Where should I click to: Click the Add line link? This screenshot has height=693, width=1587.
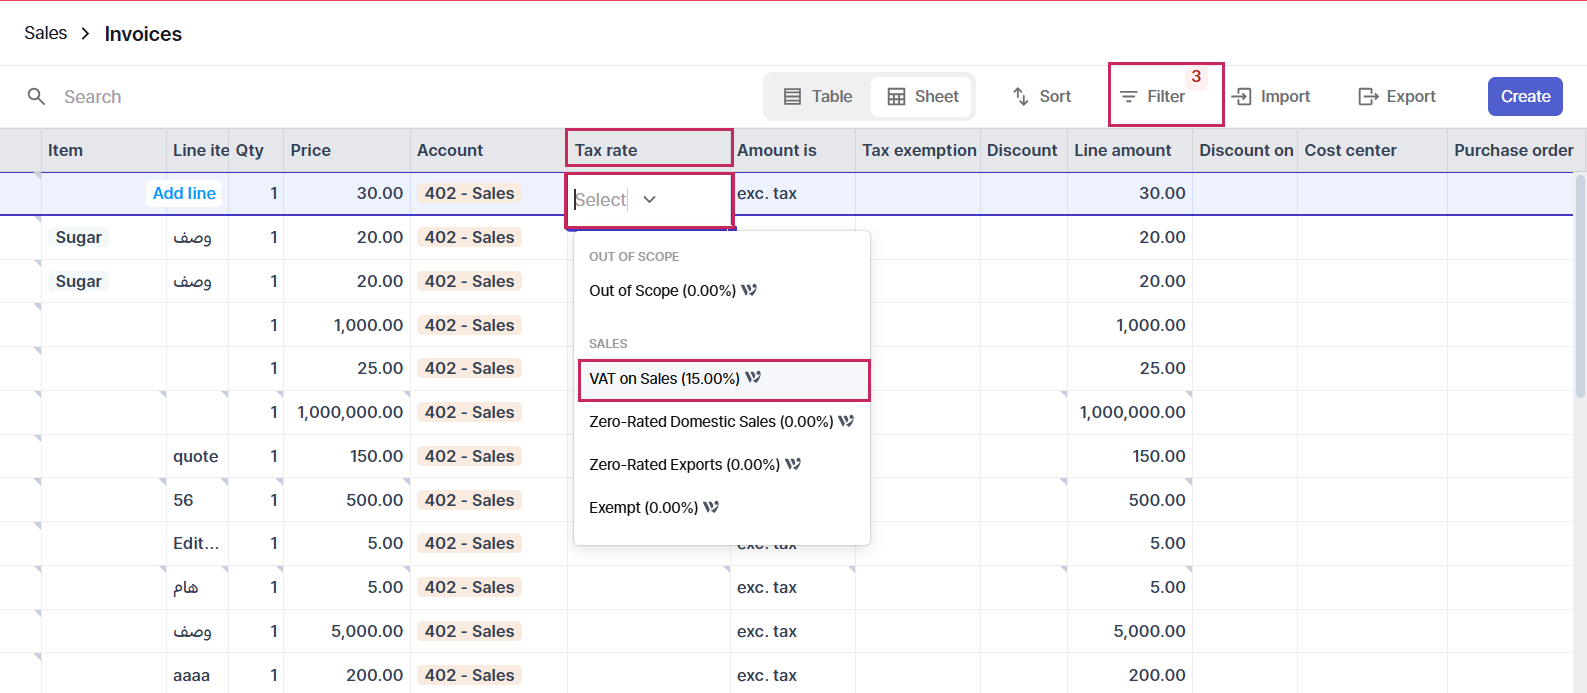tap(184, 193)
